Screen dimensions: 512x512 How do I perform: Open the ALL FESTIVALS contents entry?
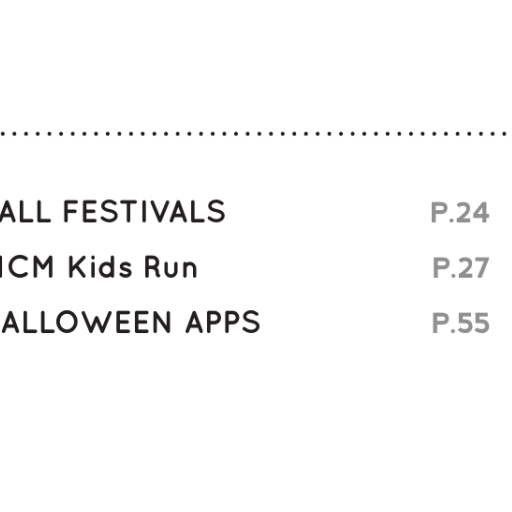(x=113, y=211)
